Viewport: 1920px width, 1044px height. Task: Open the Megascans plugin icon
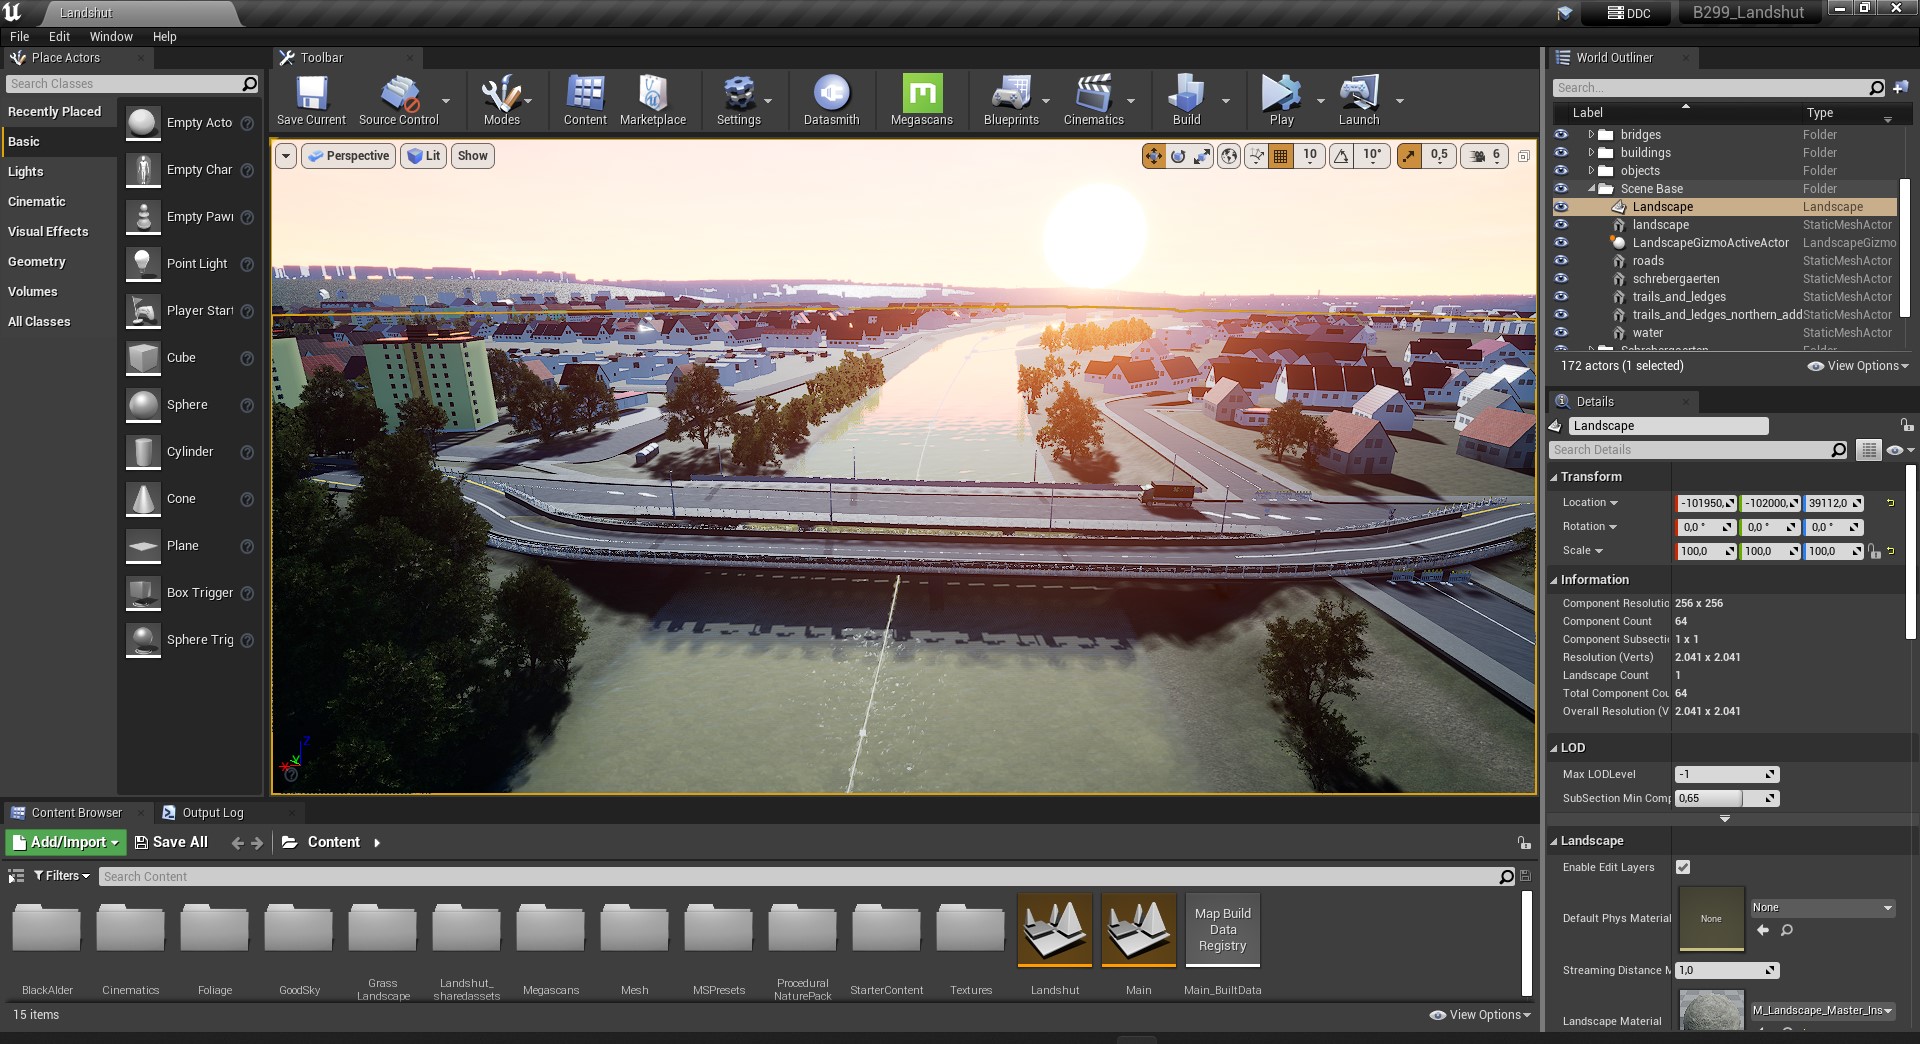point(921,95)
